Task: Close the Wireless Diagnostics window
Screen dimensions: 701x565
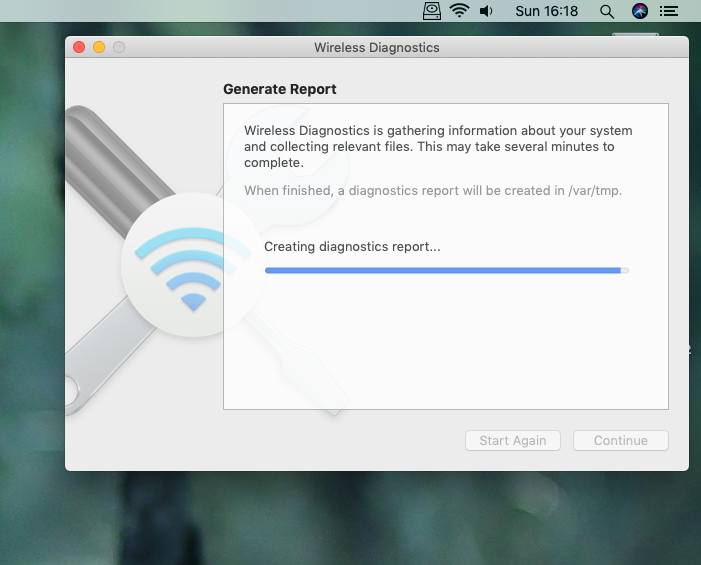Action: pos(79,47)
